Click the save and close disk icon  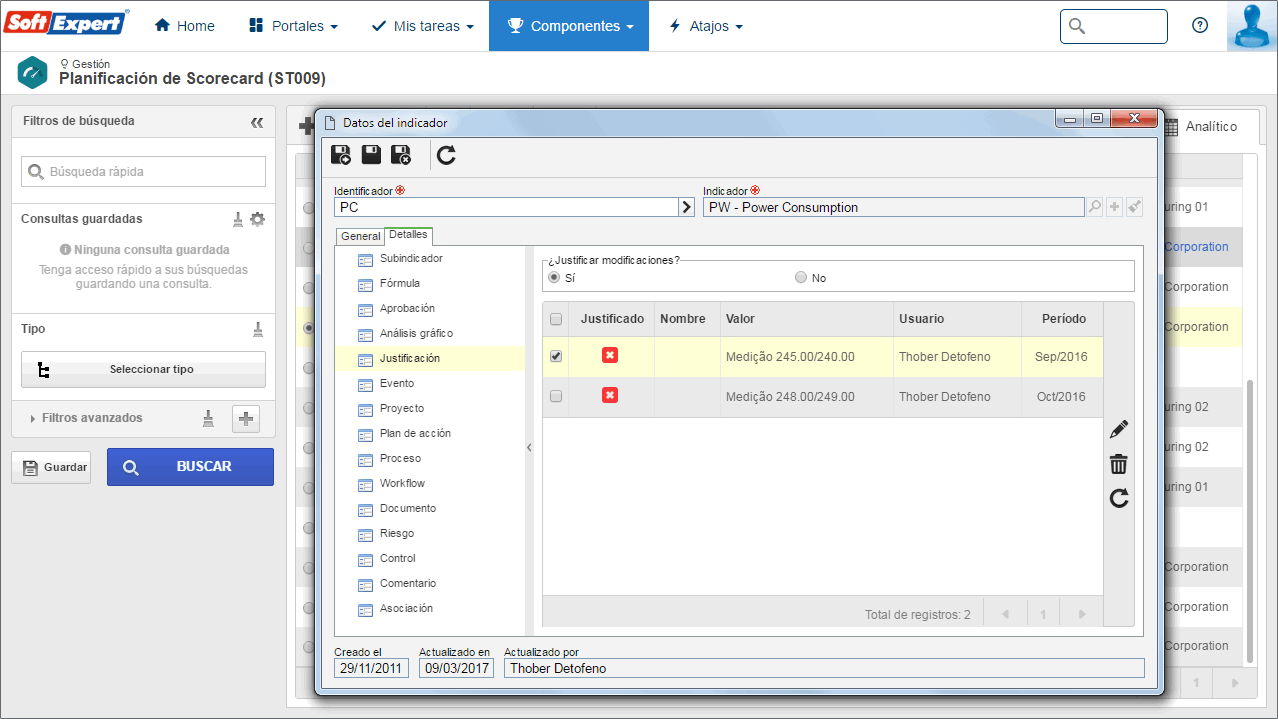click(401, 155)
